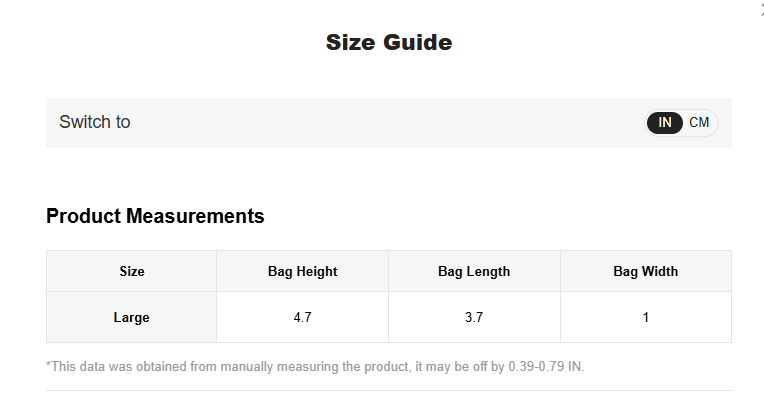The image size is (764, 414).
Task: Click the Switch to label
Action: click(95, 122)
